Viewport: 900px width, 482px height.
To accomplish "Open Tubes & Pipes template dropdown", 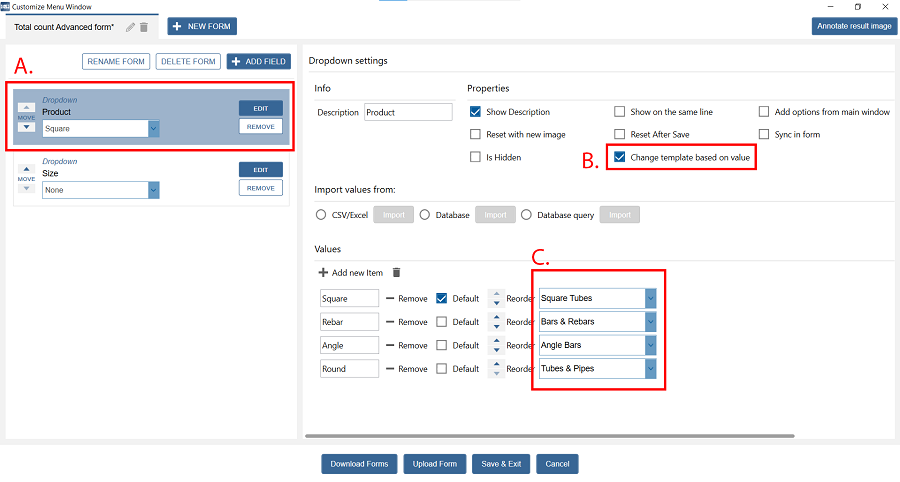I will click(651, 369).
